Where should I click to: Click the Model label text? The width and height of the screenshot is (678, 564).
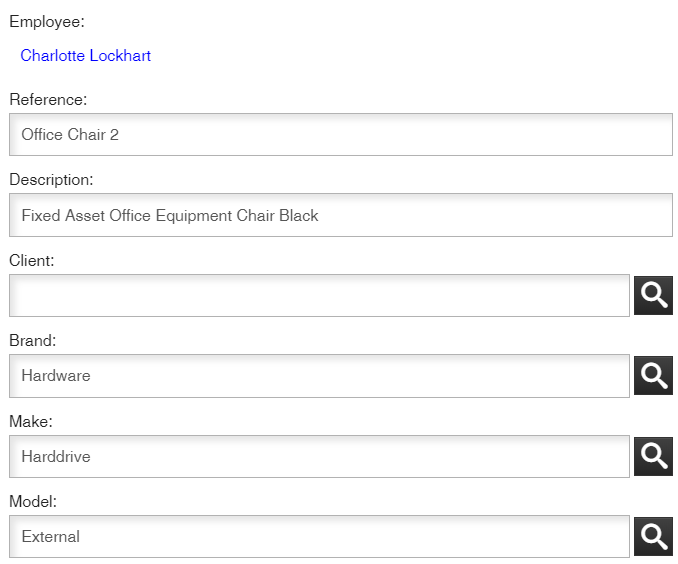coord(32,501)
